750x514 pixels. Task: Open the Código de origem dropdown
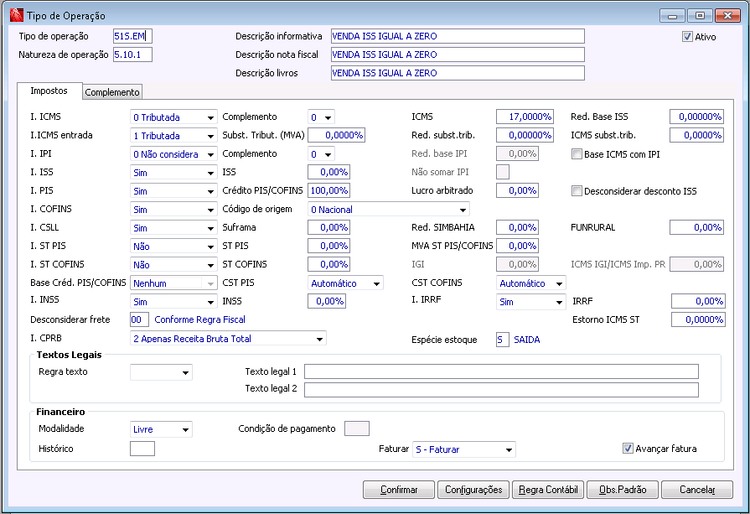(x=388, y=209)
